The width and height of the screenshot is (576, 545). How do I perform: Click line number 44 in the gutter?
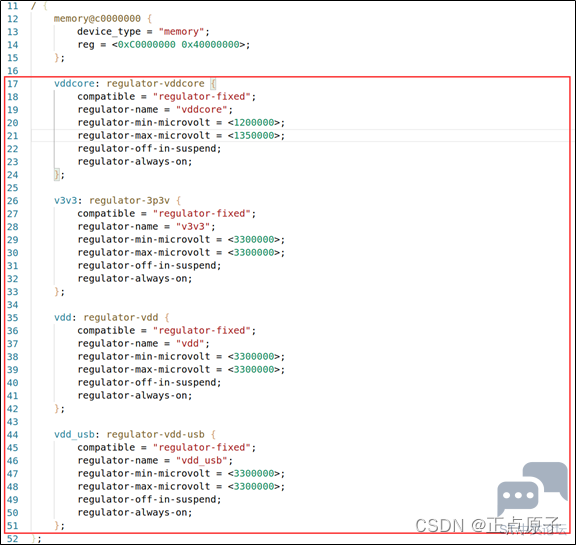pyautogui.click(x=12, y=435)
